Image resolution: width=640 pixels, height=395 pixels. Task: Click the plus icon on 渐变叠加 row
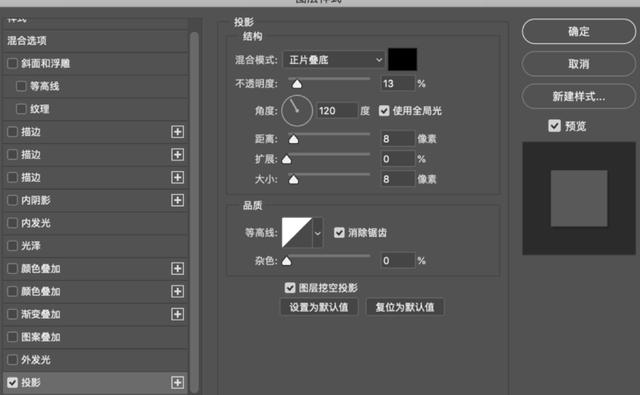(177, 314)
